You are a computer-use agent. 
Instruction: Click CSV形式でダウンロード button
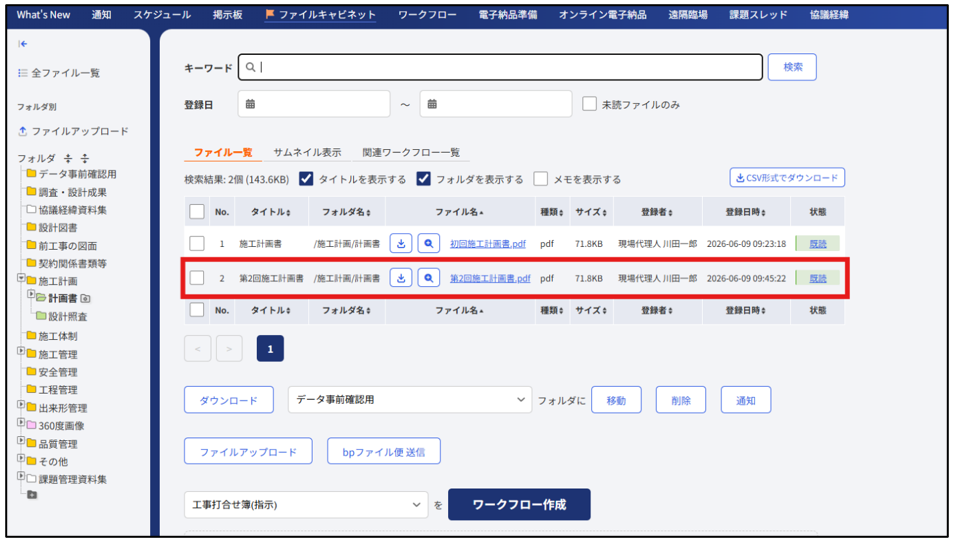tap(787, 178)
